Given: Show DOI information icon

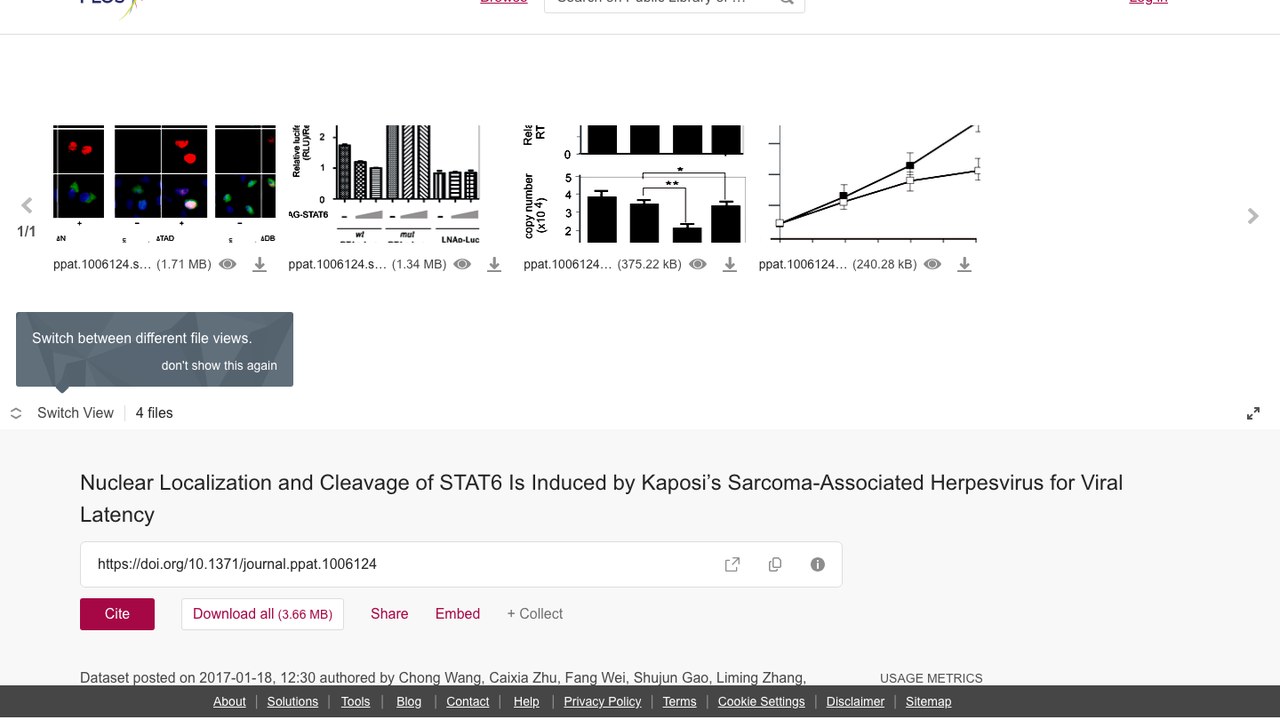Looking at the screenshot, I should [x=818, y=564].
